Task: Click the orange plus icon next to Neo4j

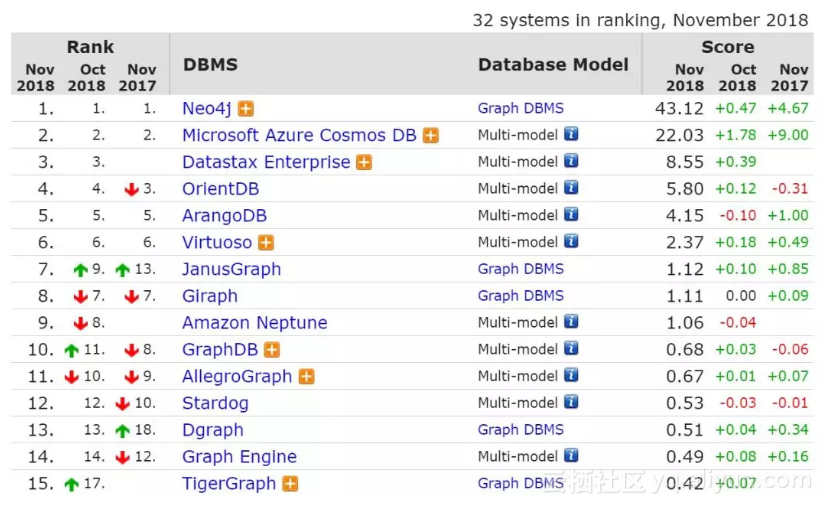Action: [x=246, y=109]
